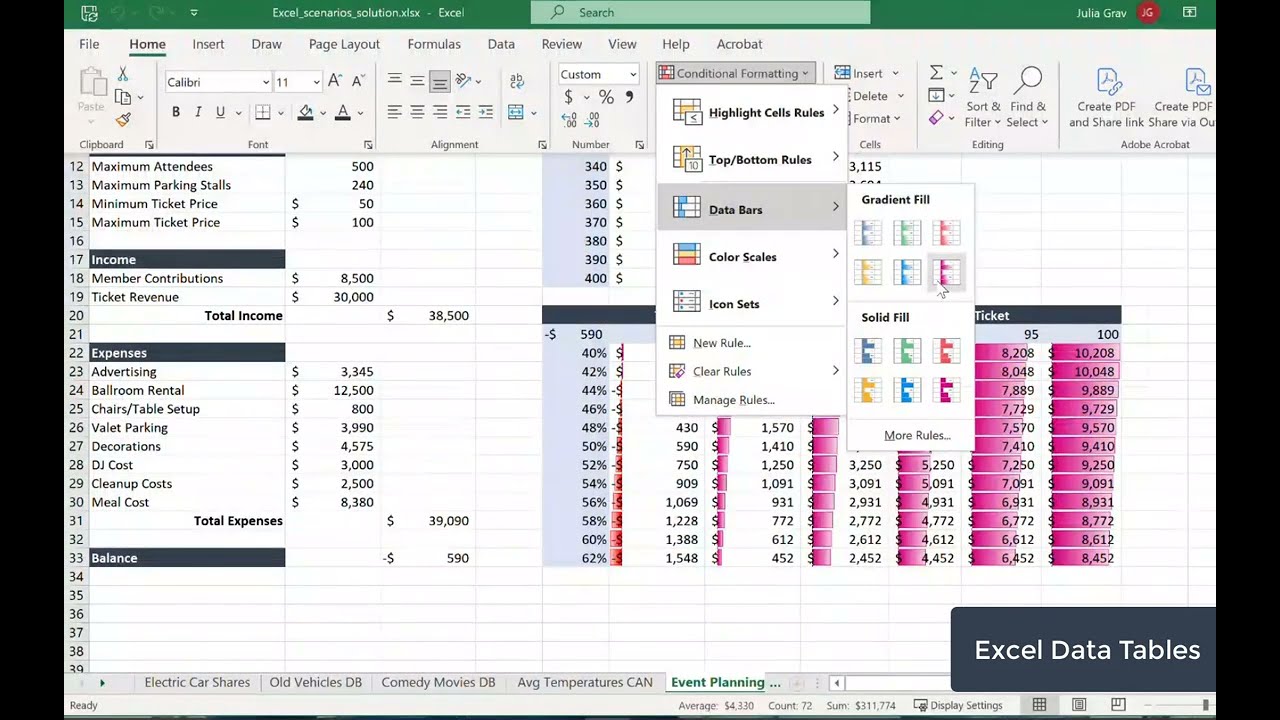Image resolution: width=1280 pixels, height=720 pixels.
Task: Select the Total Expenses label cell
Action: 187,521
